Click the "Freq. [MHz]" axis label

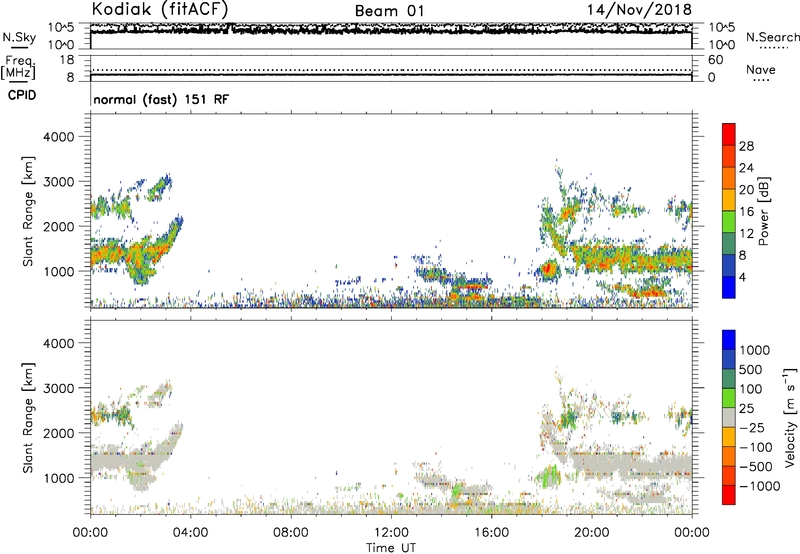click(x=18, y=67)
